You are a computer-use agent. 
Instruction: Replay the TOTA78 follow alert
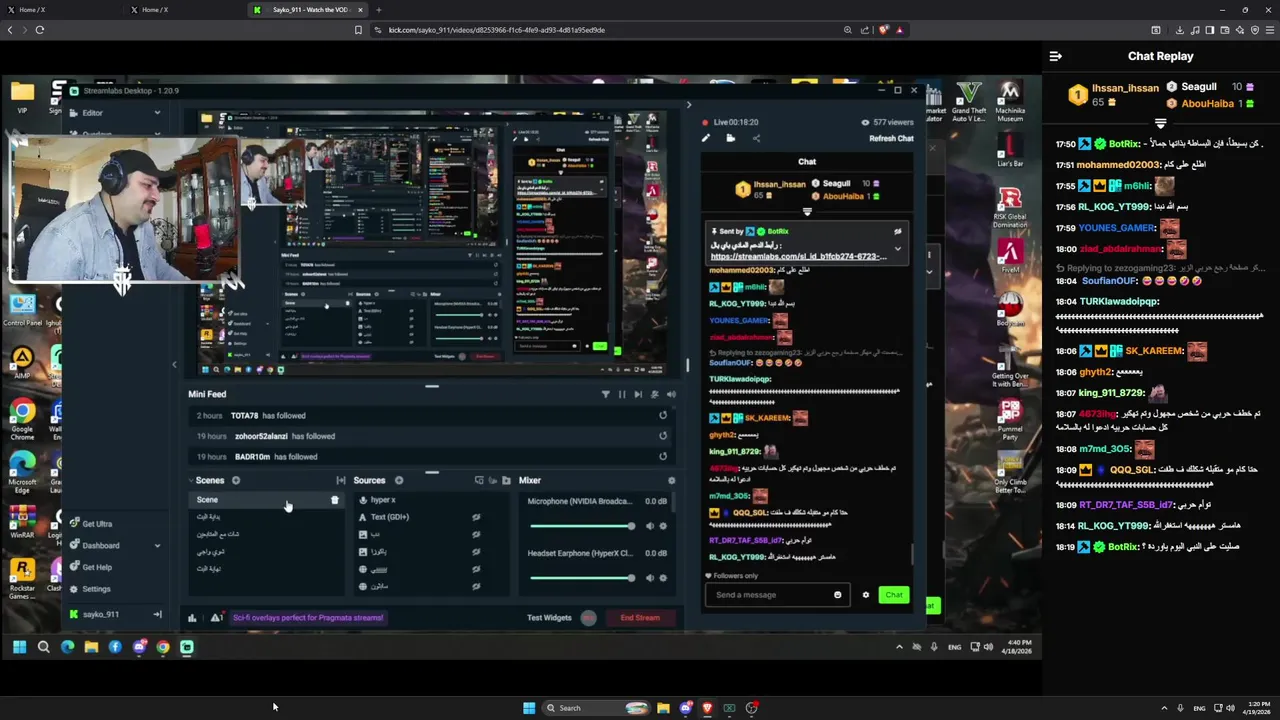[x=662, y=415]
